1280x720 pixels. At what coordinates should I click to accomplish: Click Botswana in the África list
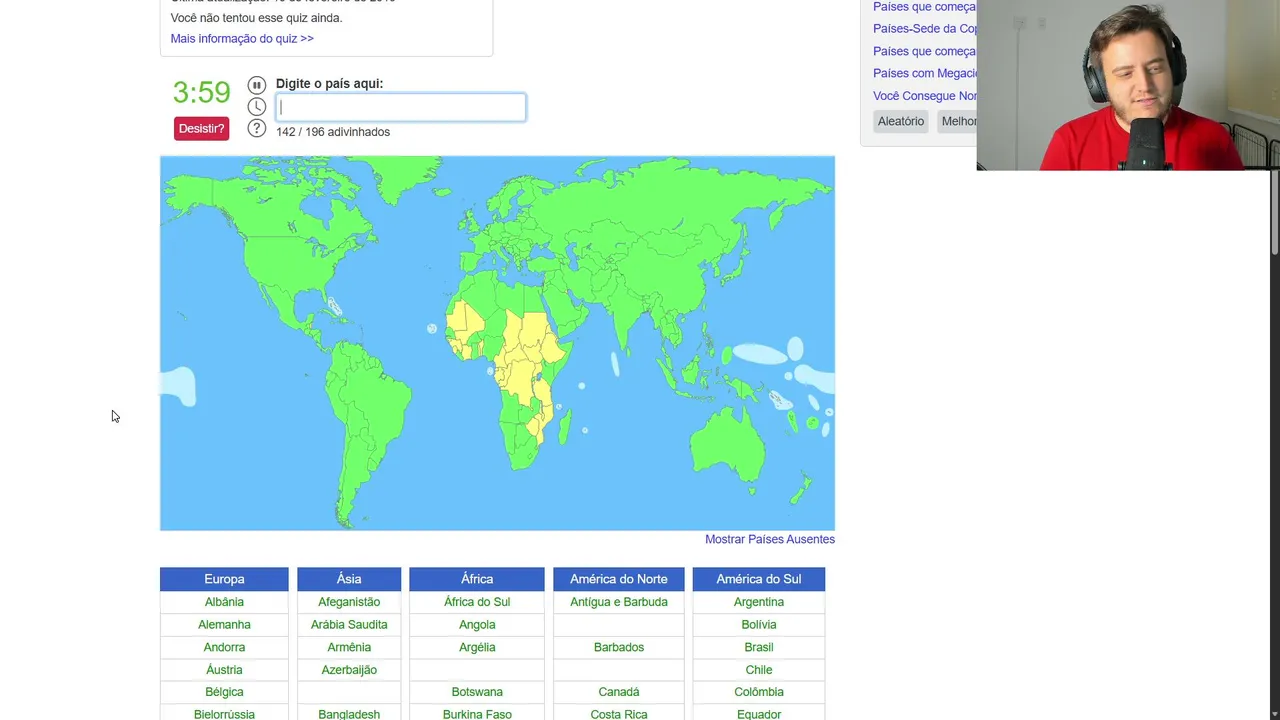tap(477, 692)
